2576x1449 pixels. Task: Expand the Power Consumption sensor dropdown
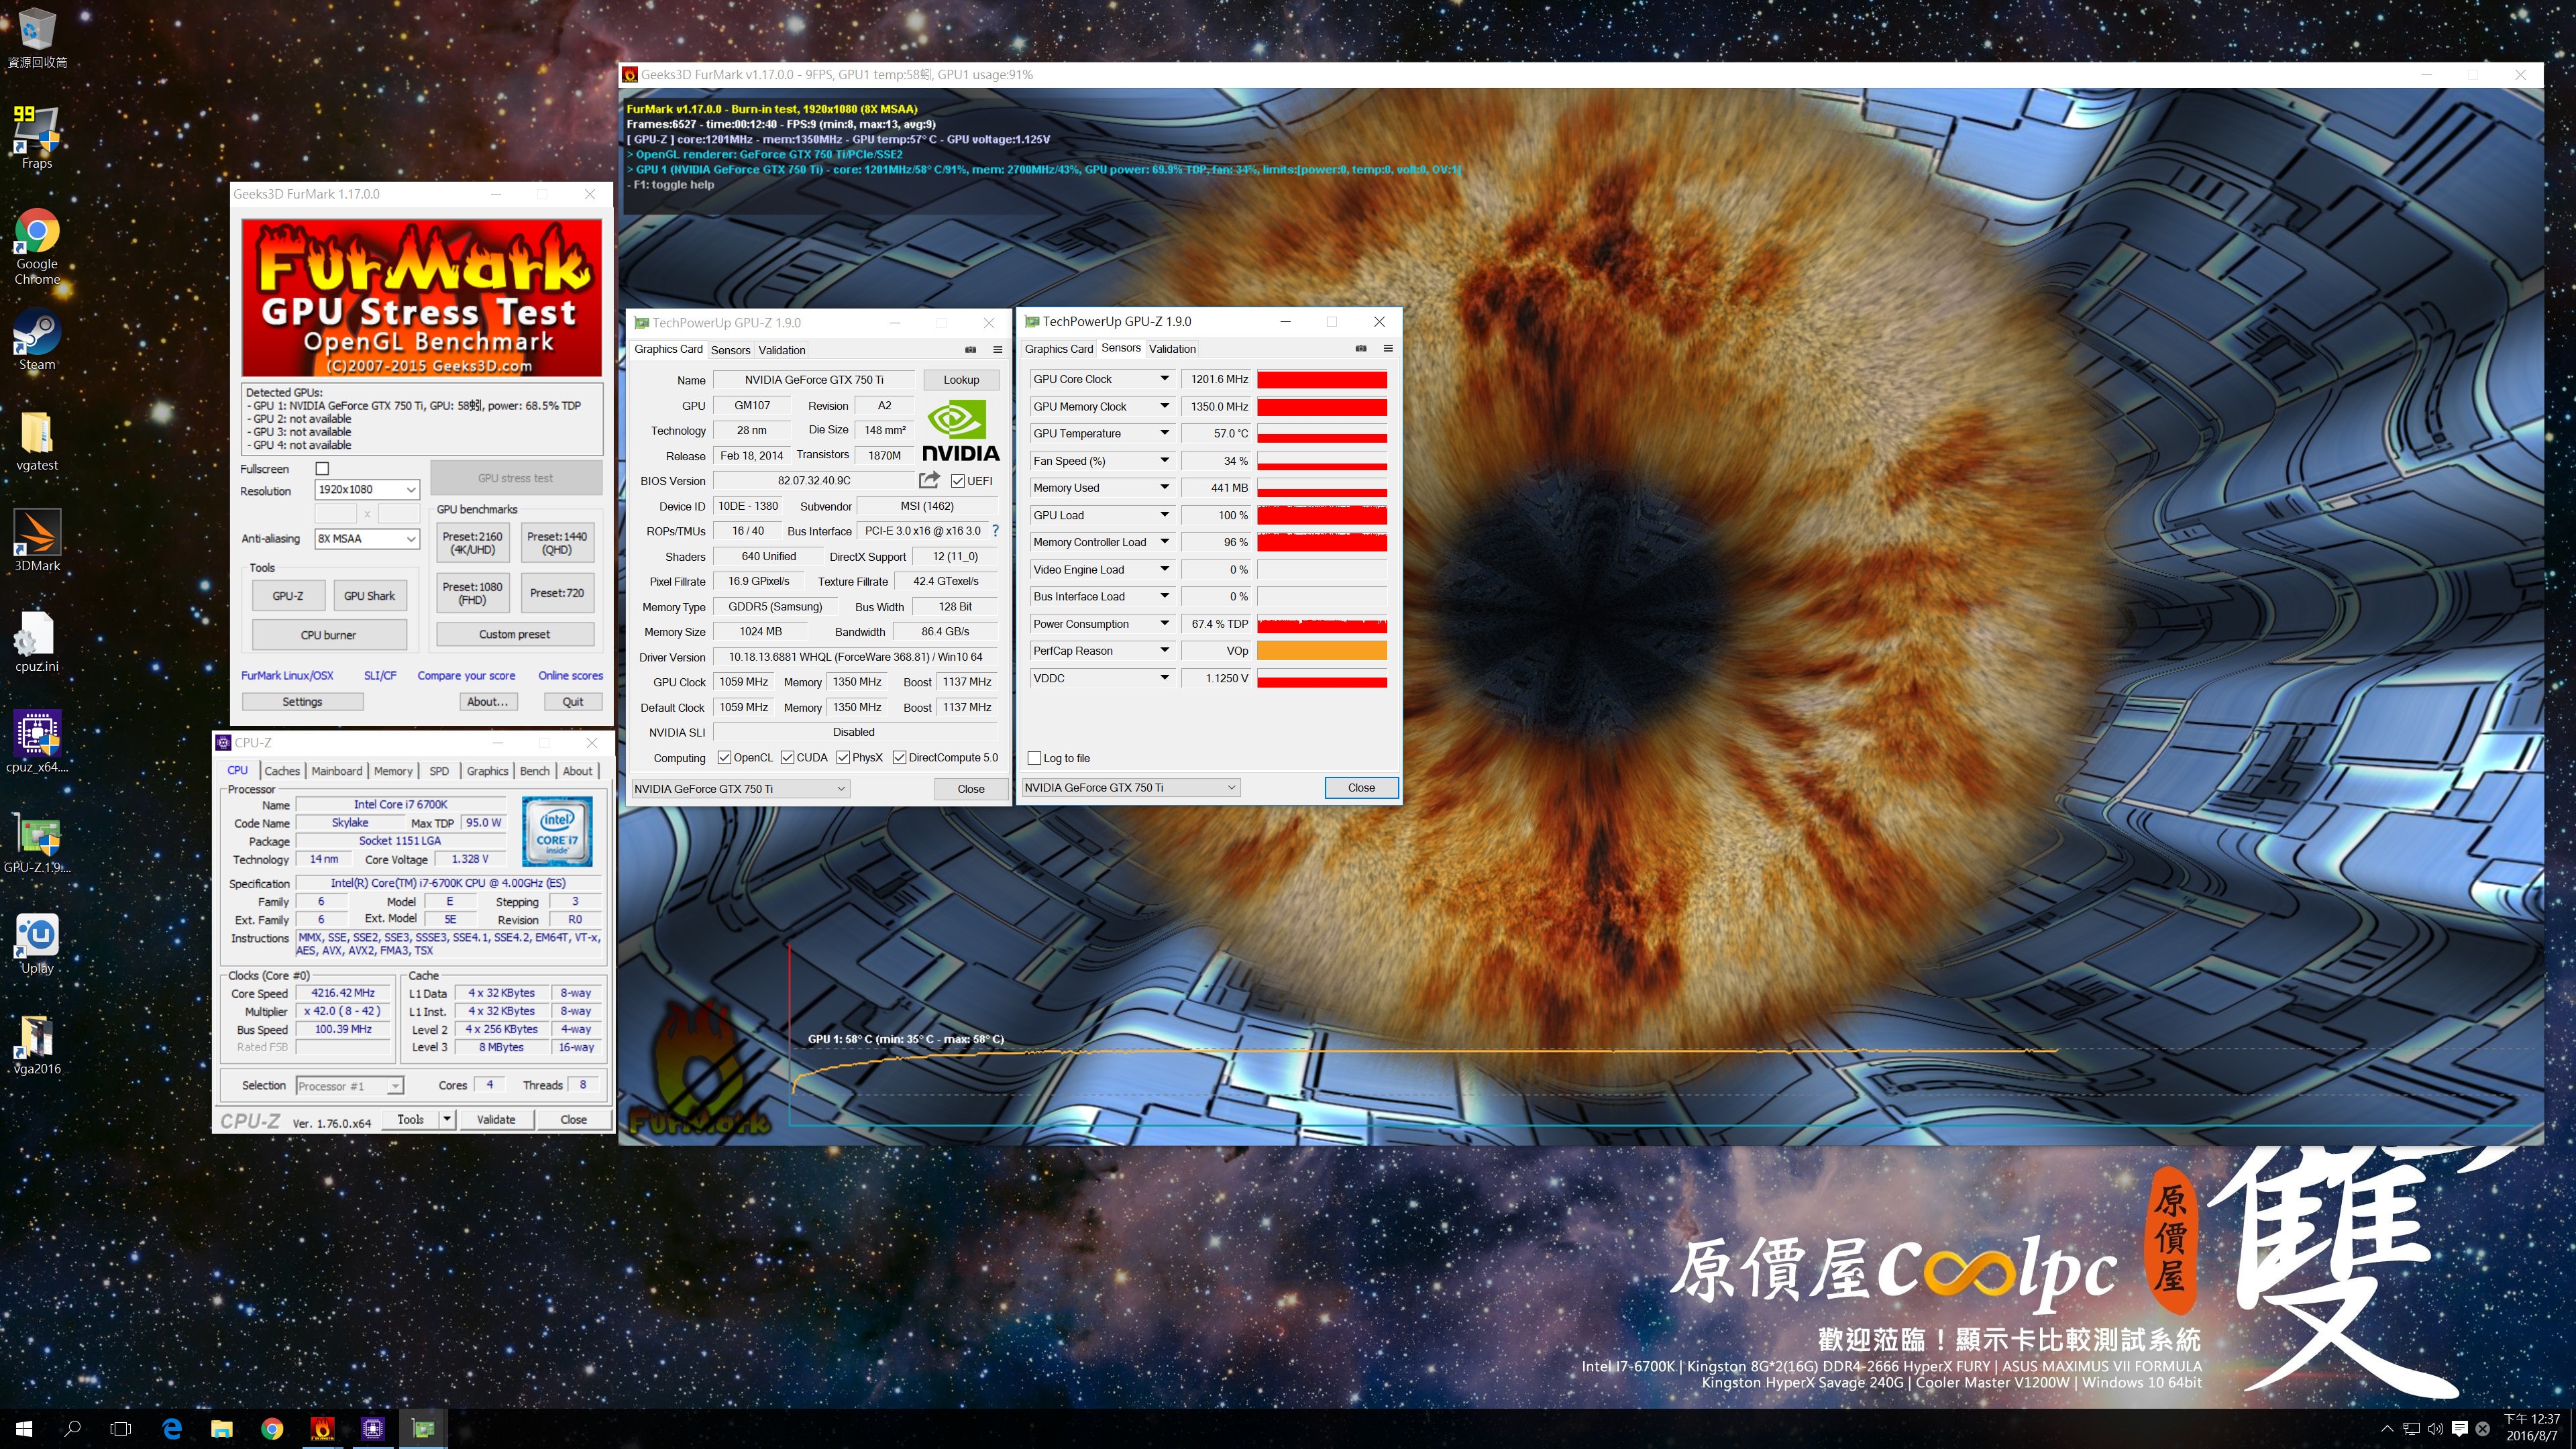(x=1164, y=624)
